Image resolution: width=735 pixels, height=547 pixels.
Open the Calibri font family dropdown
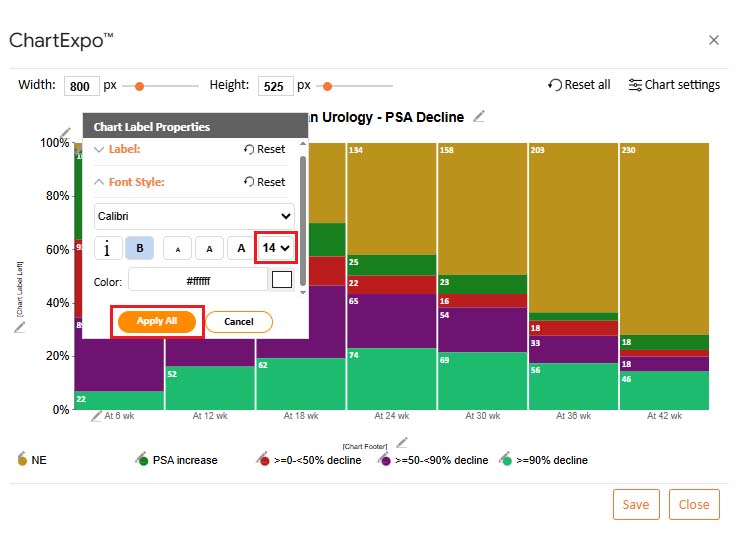pos(195,216)
